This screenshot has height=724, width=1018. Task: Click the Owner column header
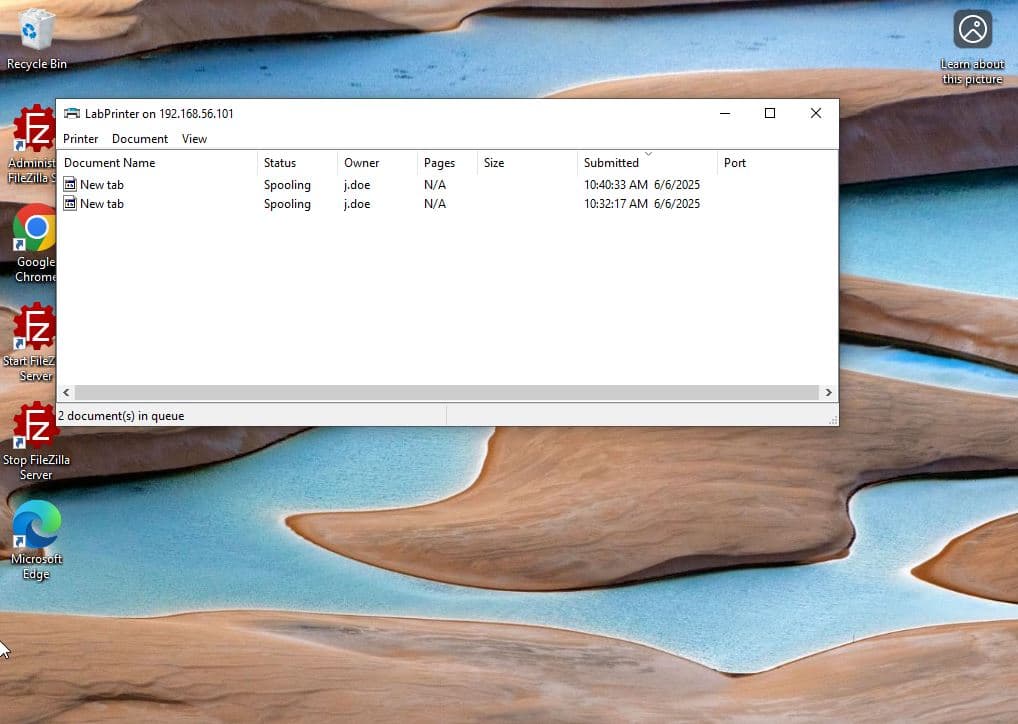pos(362,163)
